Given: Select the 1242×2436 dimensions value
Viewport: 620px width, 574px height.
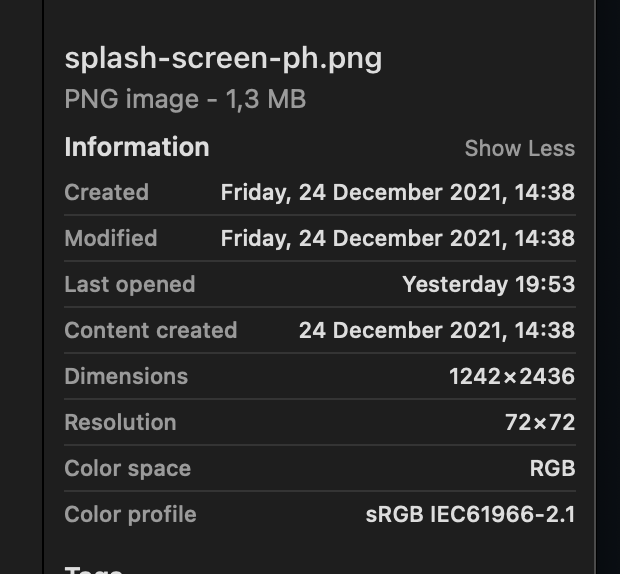Looking at the screenshot, I should coord(511,376).
